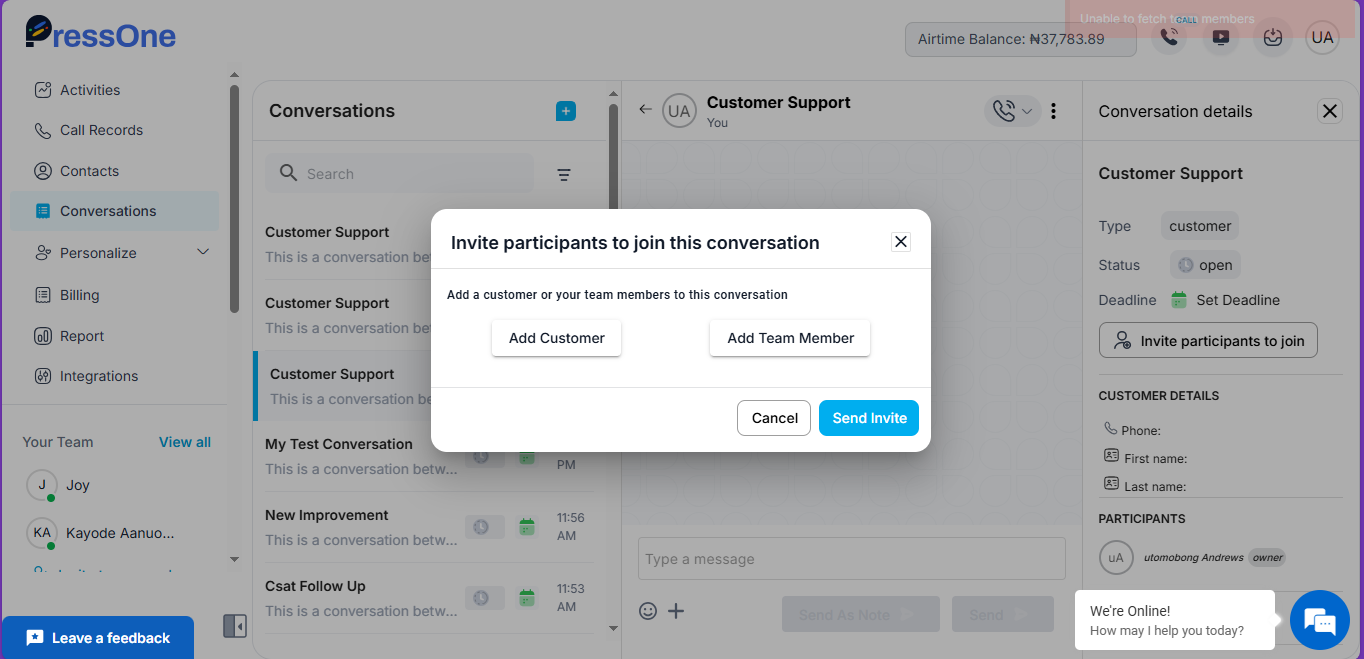Image resolution: width=1364 pixels, height=659 pixels.
Task: Click the Send Invite button
Action: pos(869,418)
